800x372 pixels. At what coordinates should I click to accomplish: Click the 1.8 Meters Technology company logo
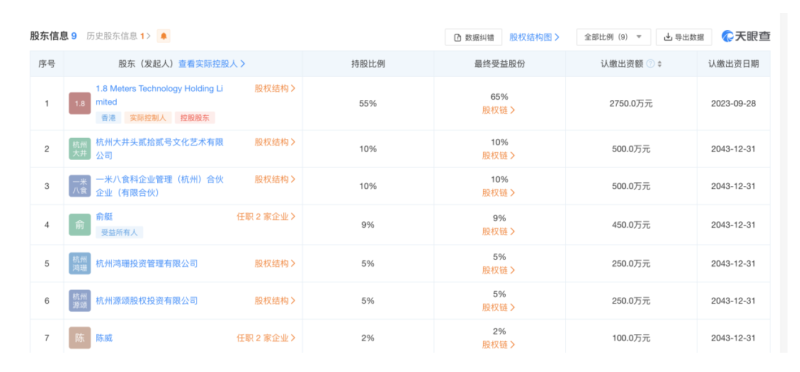80,104
